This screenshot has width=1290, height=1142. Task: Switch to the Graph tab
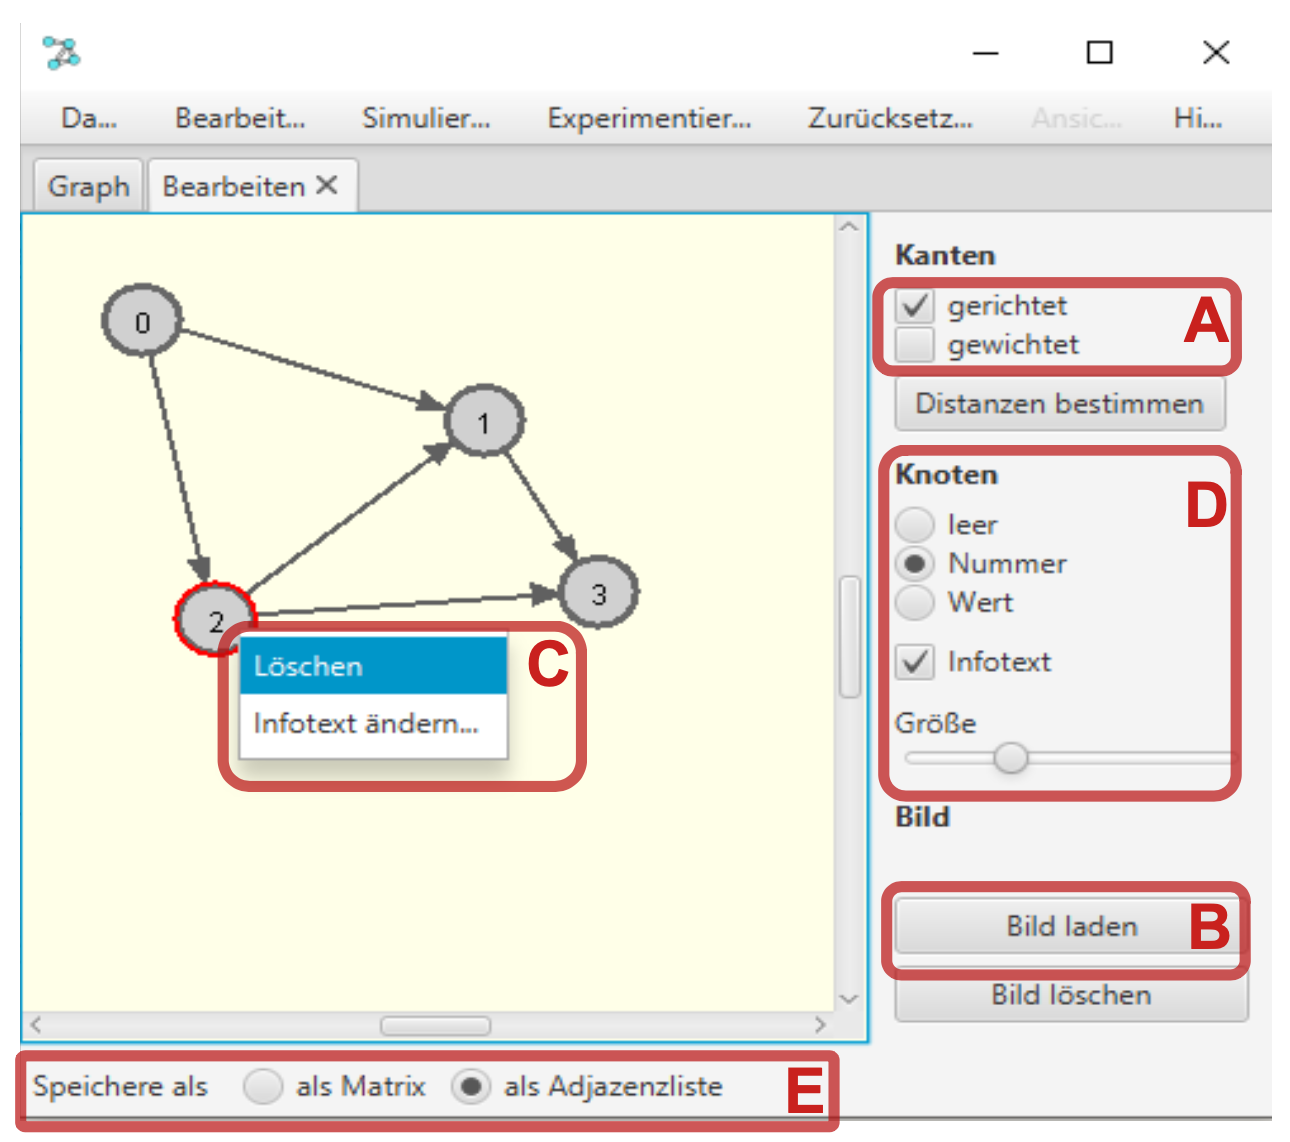[x=88, y=186]
